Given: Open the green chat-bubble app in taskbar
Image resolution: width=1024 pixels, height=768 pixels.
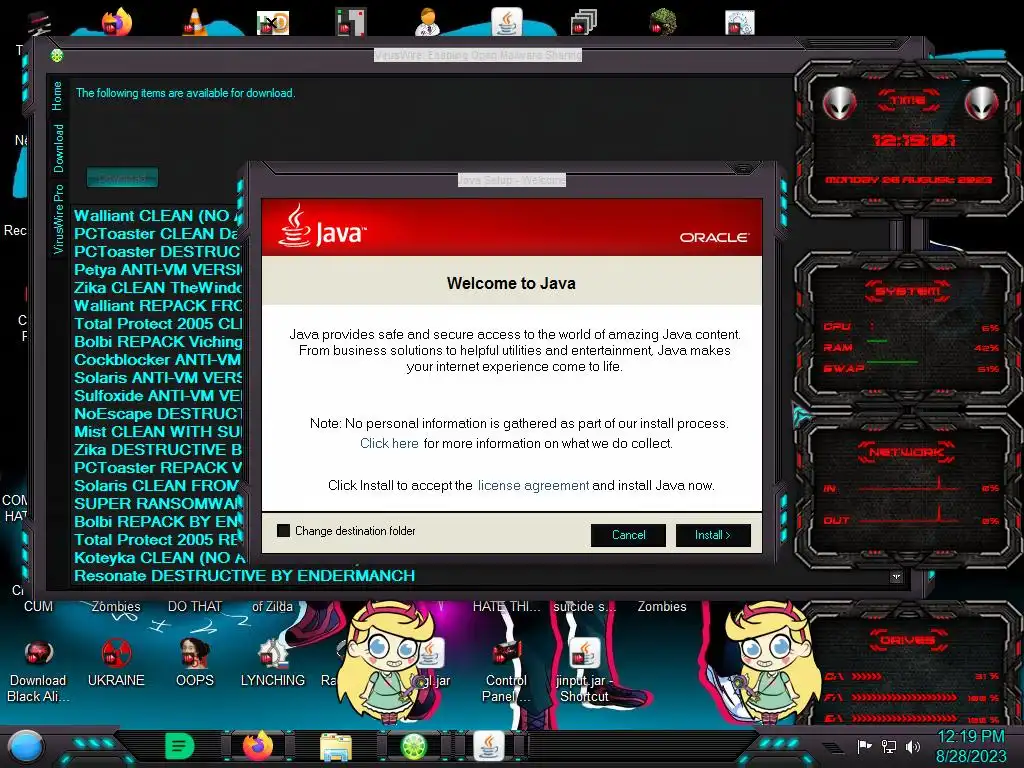Looking at the screenshot, I should [180, 746].
